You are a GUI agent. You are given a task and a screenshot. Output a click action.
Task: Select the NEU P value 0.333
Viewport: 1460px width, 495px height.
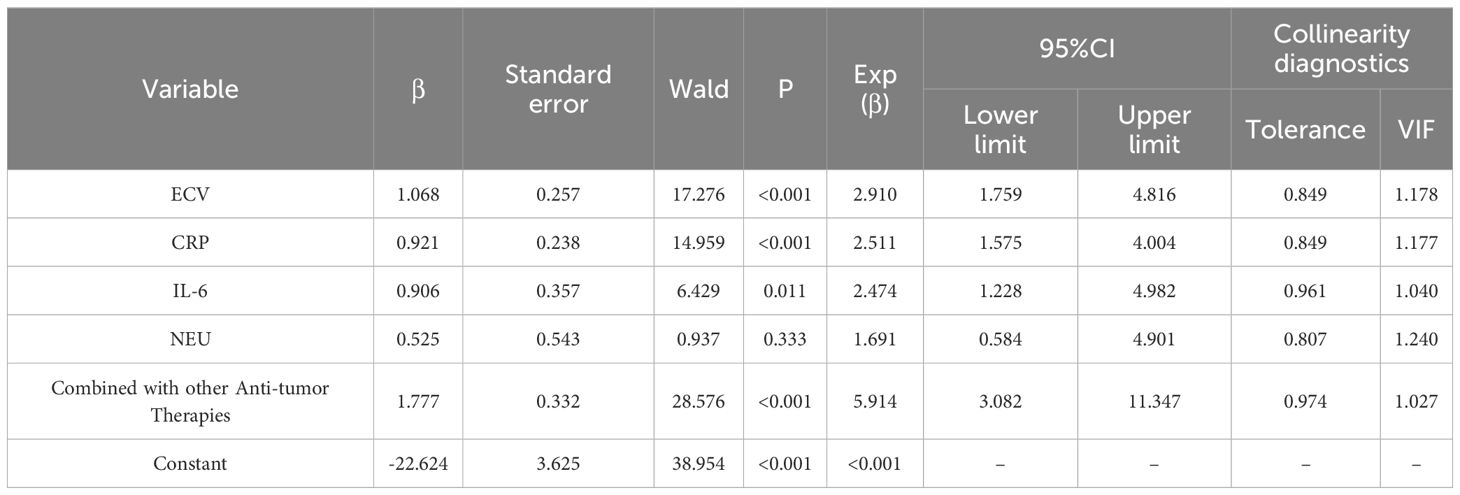tap(785, 339)
